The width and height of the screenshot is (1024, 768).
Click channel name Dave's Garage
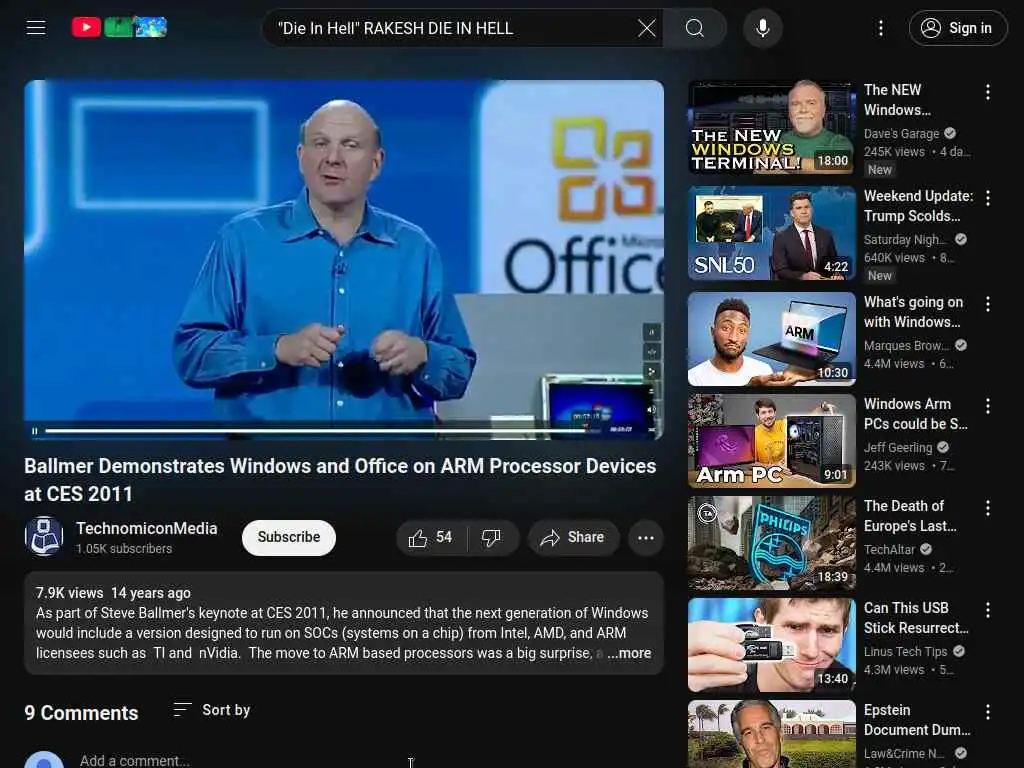[901, 134]
